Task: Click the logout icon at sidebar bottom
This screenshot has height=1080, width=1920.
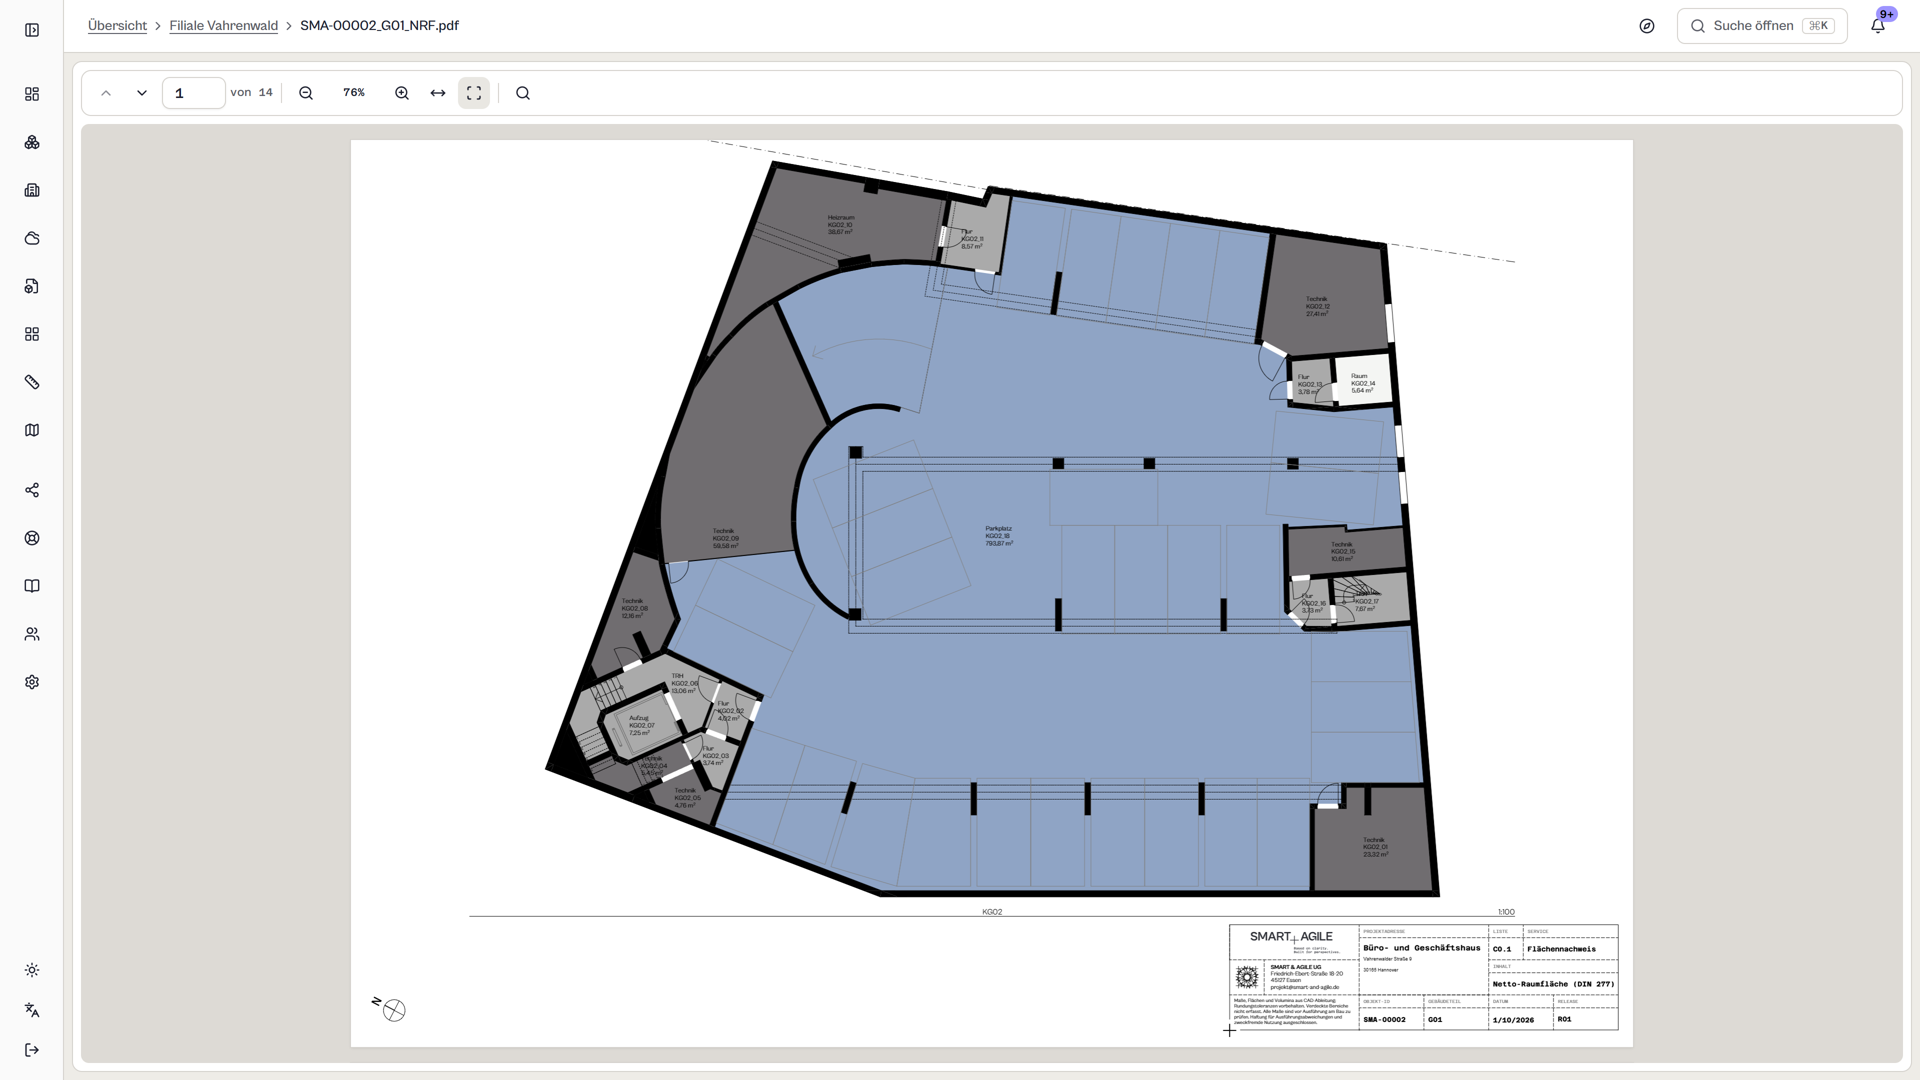Action: pyautogui.click(x=32, y=1050)
